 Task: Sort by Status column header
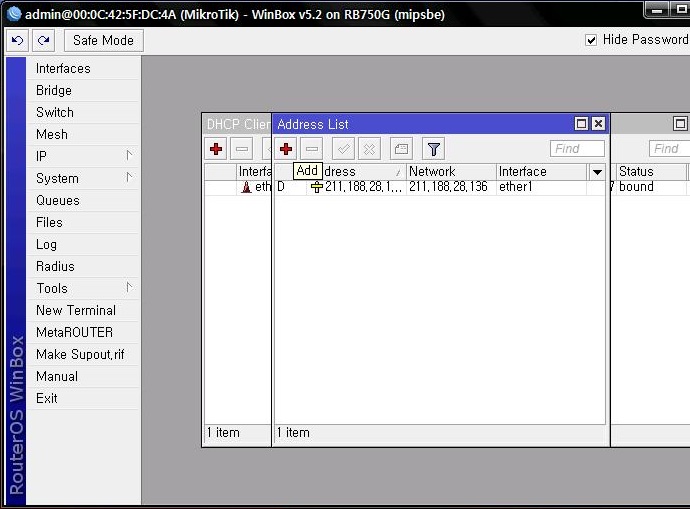[650, 172]
